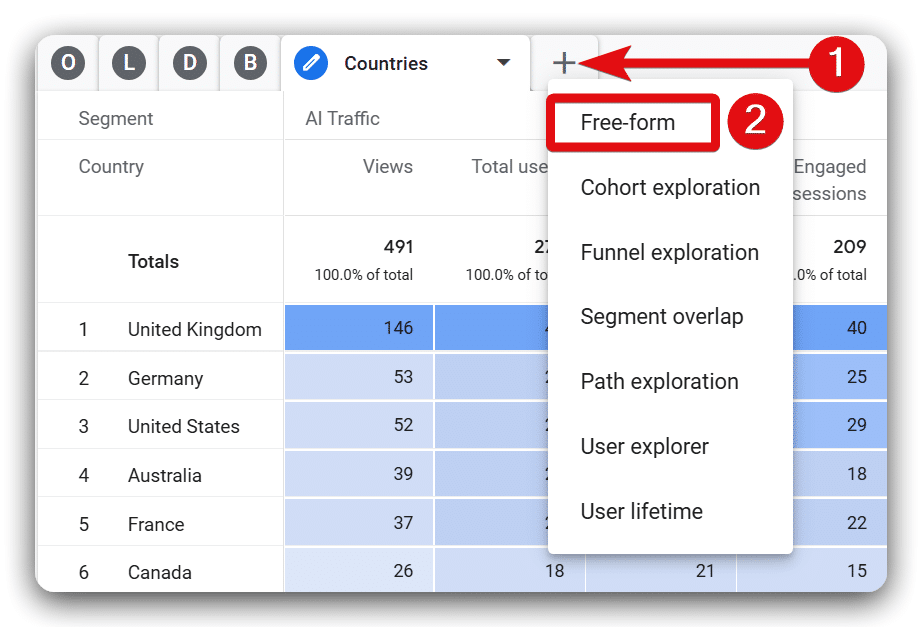Click the Views column header
The image size is (922, 627).
coord(388,167)
